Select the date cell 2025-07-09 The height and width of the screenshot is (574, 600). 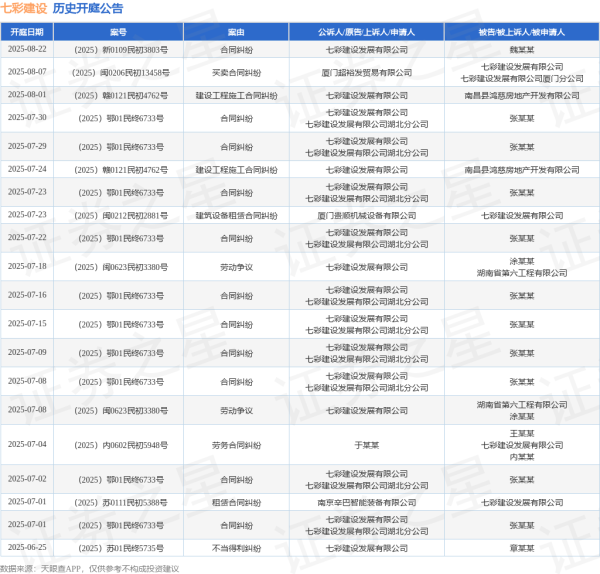pos(27,352)
